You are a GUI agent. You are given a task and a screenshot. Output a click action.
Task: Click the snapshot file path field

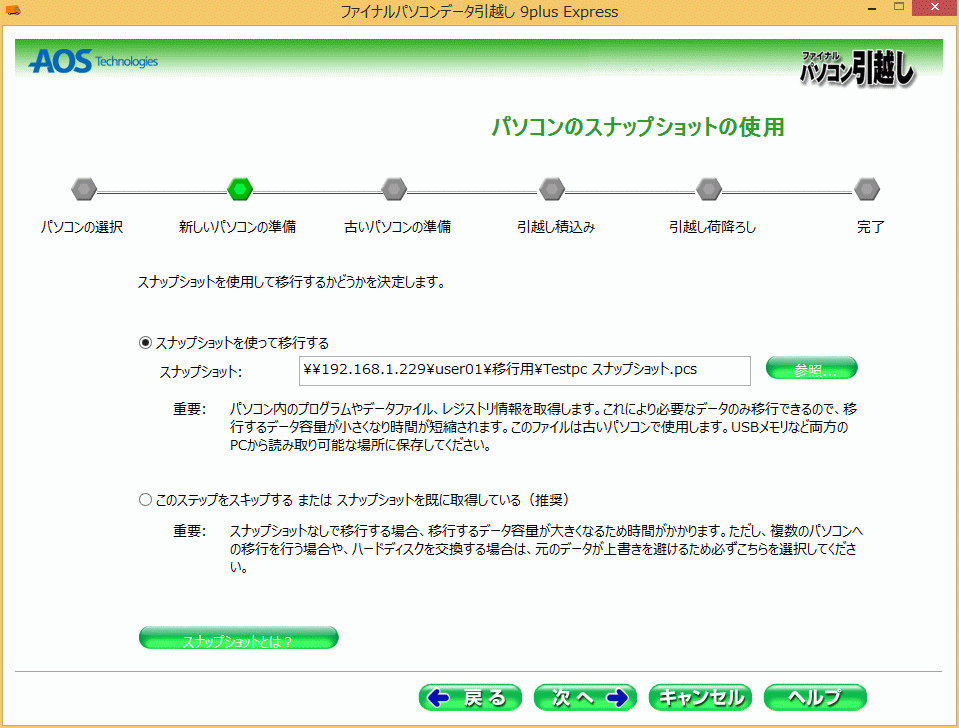pyautogui.click(x=524, y=370)
